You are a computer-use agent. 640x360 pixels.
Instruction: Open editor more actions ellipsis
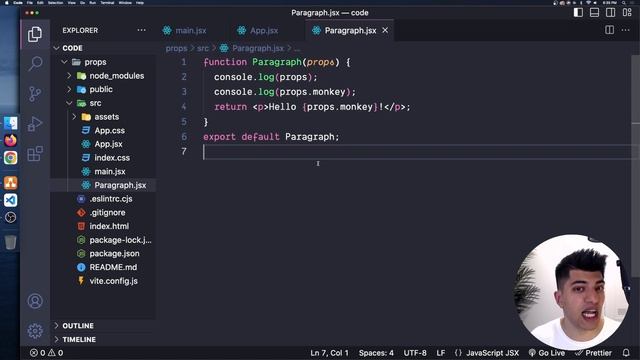pos(625,30)
